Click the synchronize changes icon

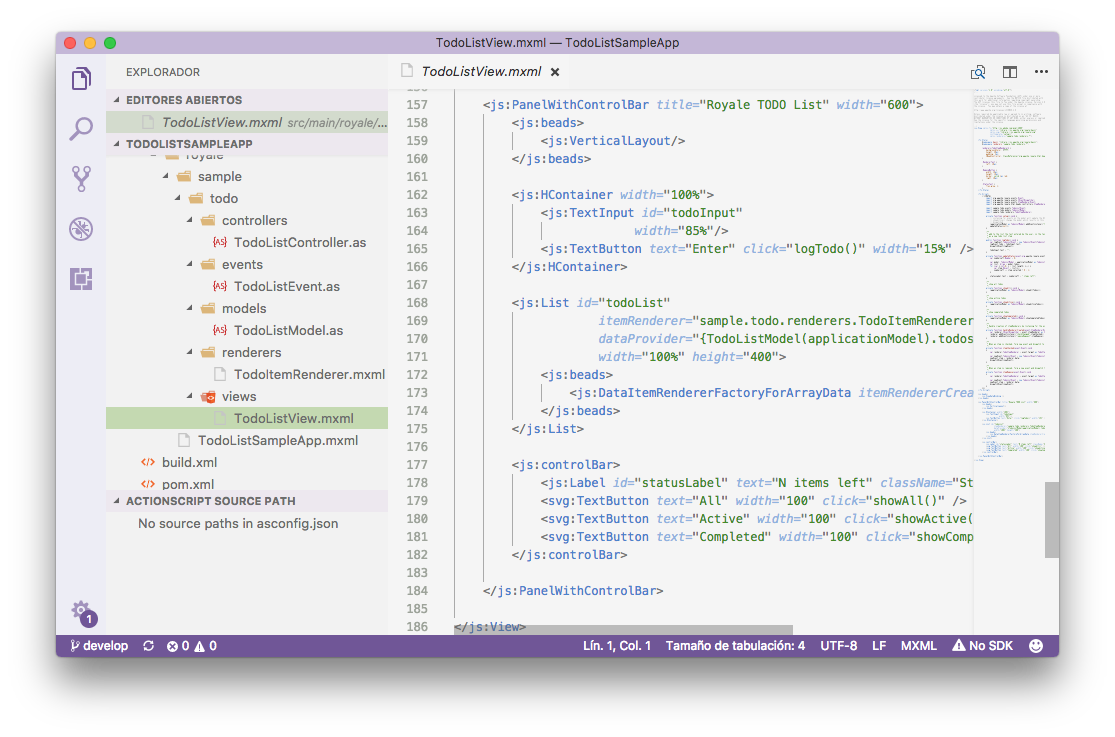click(x=149, y=646)
